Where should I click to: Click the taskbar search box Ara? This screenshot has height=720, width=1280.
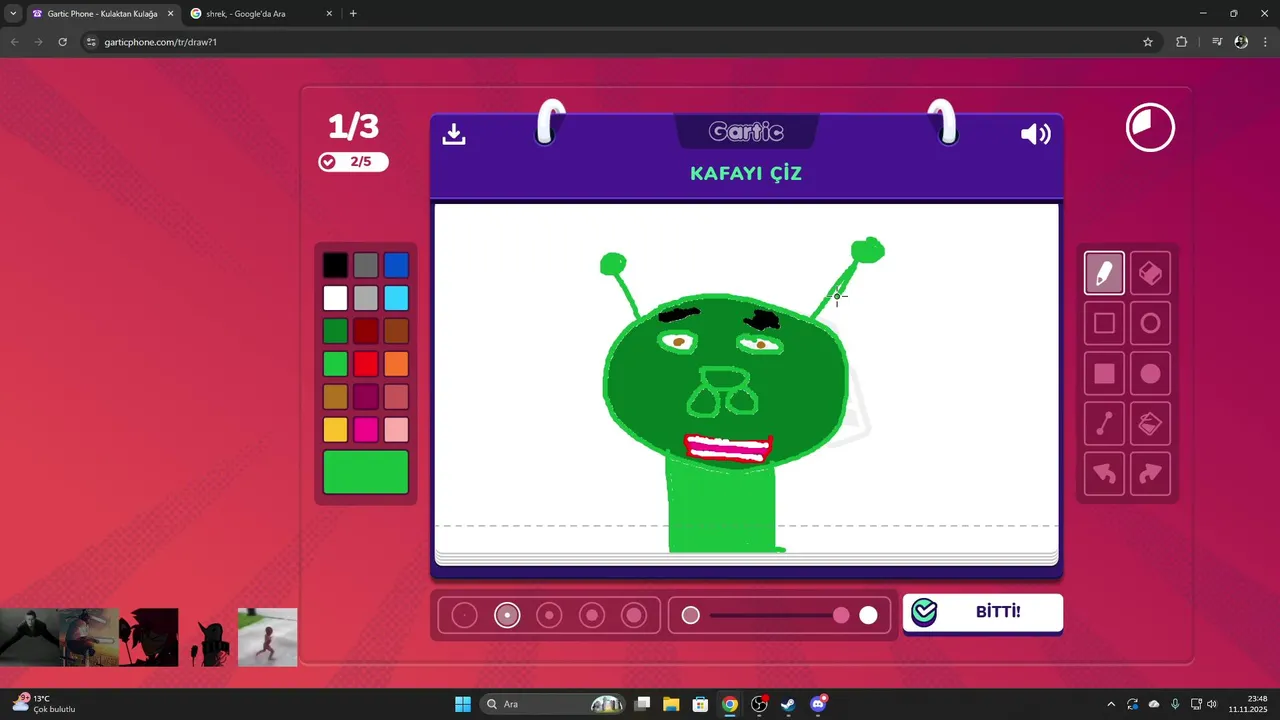(554, 704)
